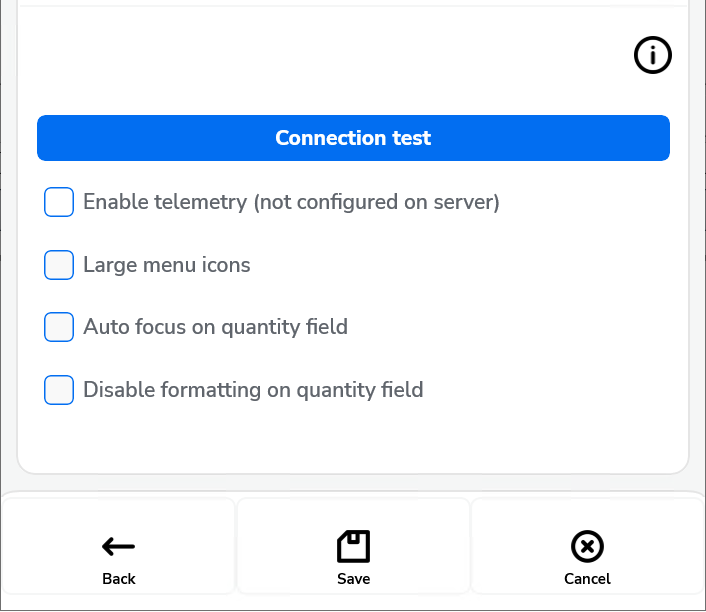Click the circled X Cancel icon
The width and height of the screenshot is (706, 612).
point(587,546)
